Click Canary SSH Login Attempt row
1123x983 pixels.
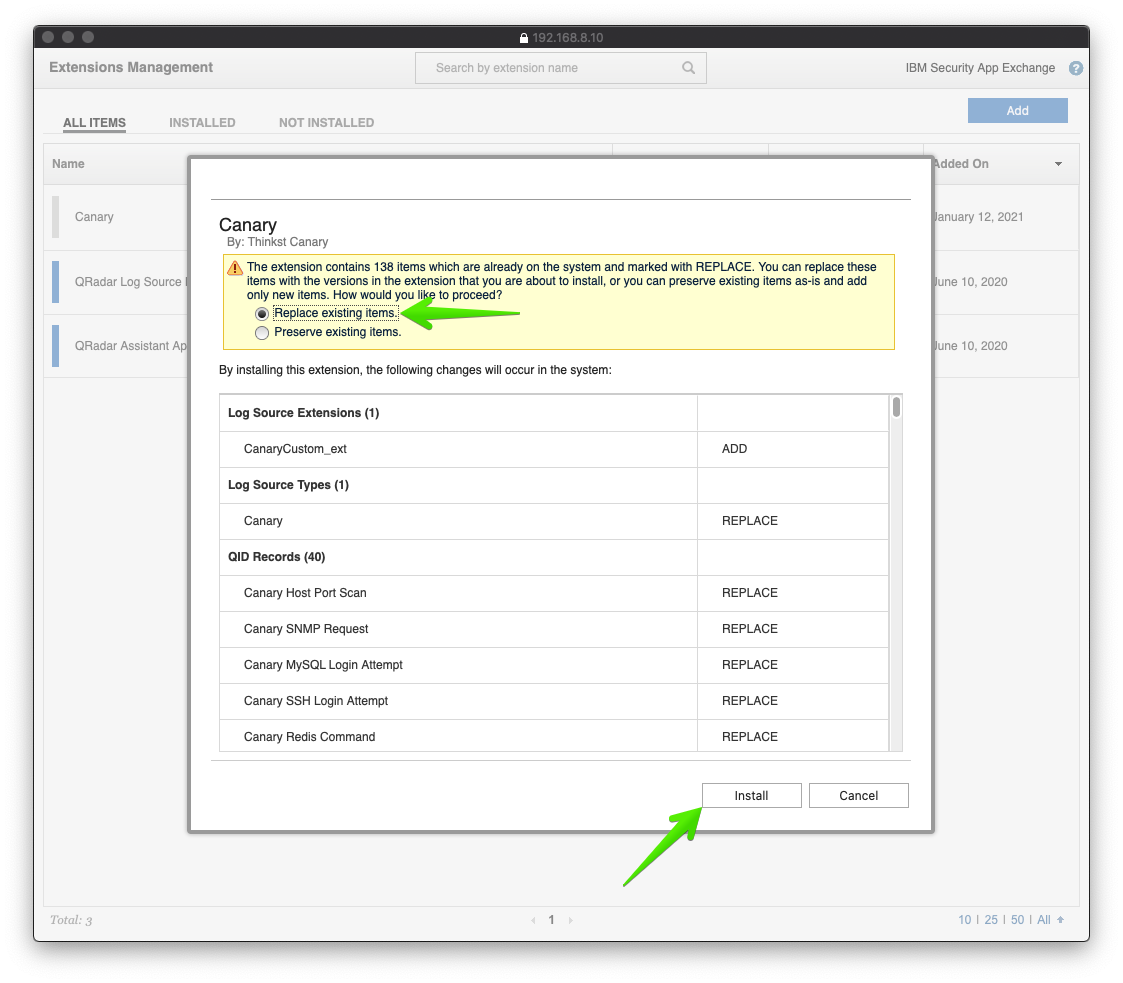point(554,701)
